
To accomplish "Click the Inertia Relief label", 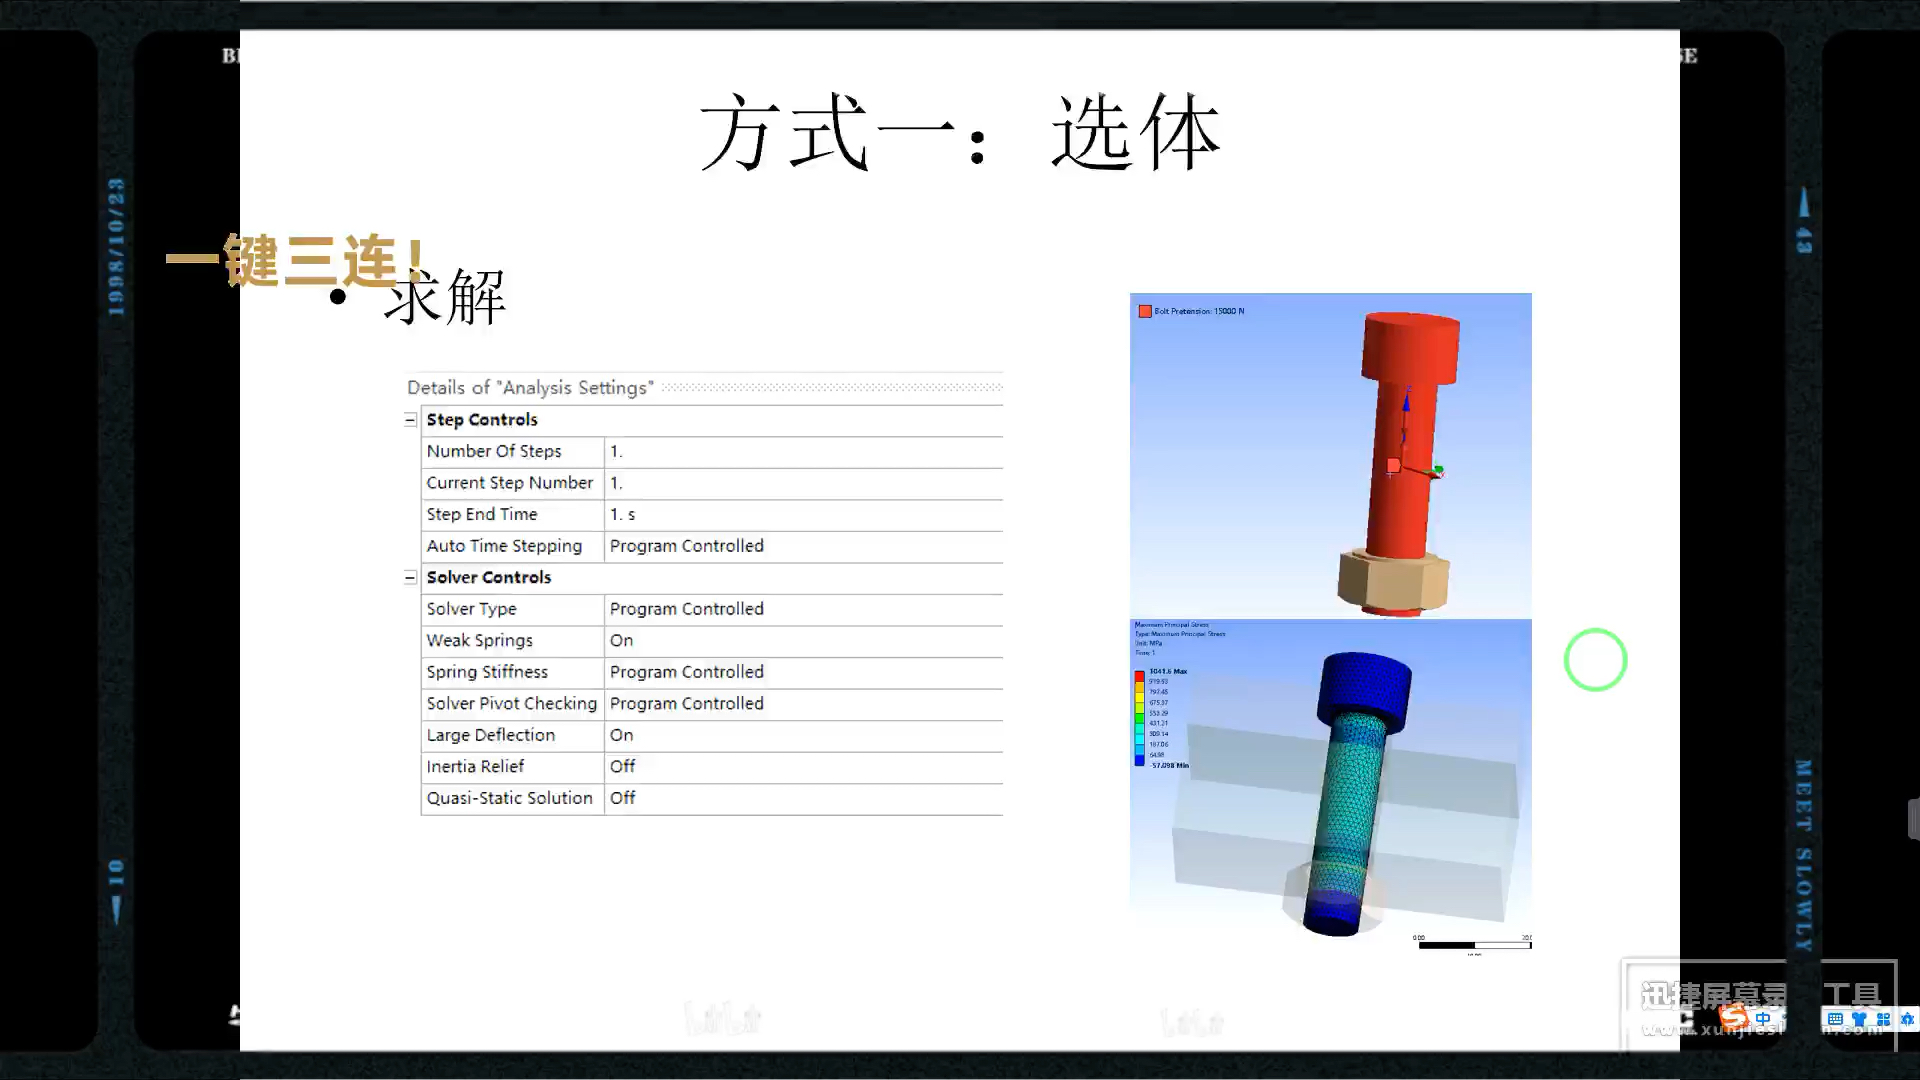I will coord(475,767).
